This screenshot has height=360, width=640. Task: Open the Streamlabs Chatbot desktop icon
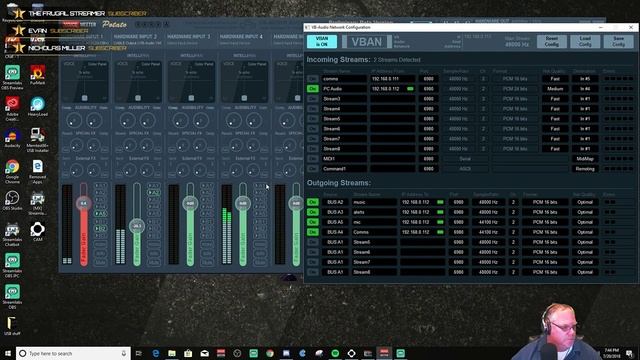coord(12,235)
